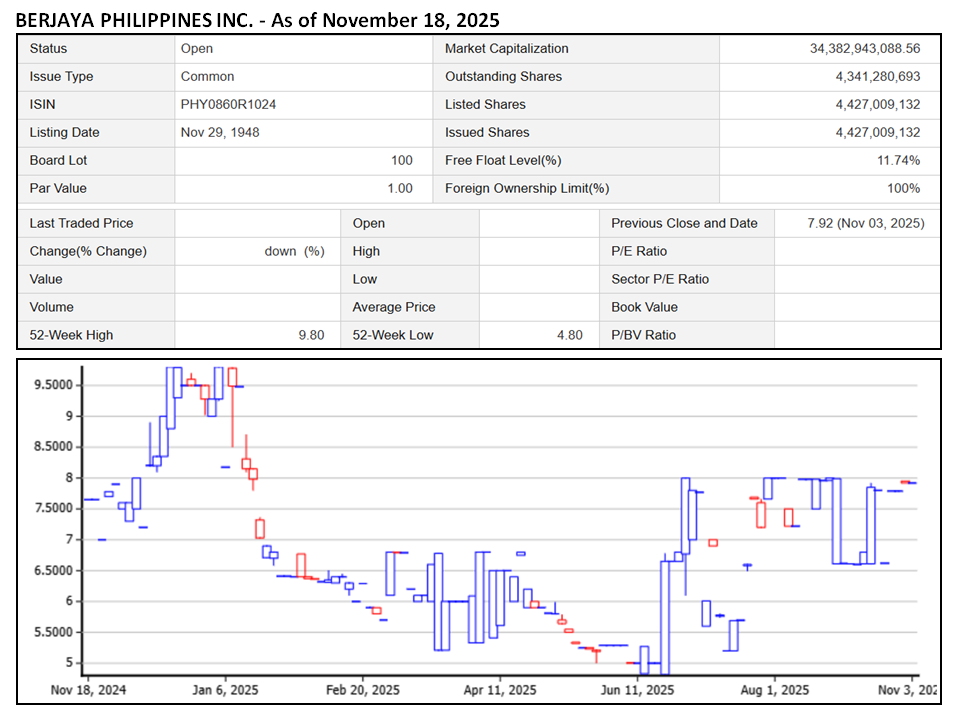Select the 52-Week High value 9.80

pos(310,336)
